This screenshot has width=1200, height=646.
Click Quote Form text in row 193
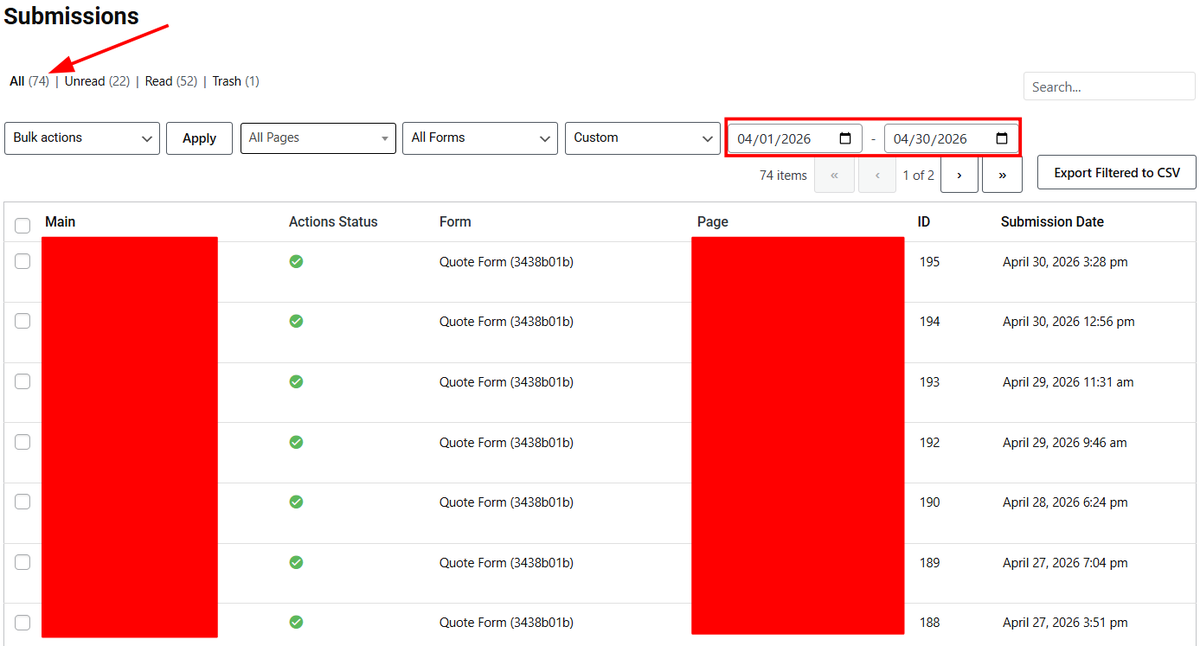[506, 382]
